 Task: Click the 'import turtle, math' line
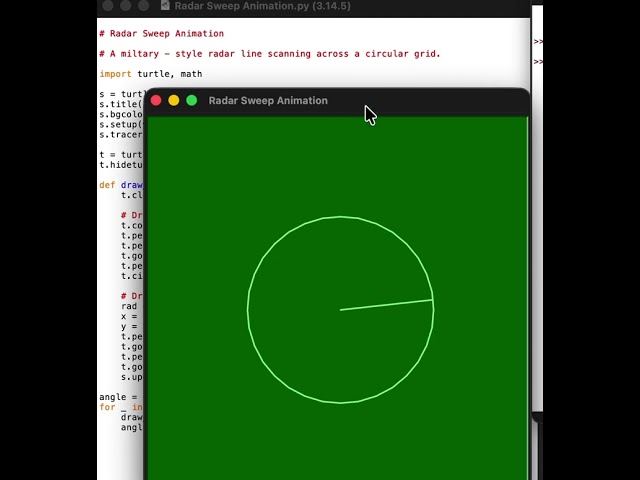click(x=151, y=74)
